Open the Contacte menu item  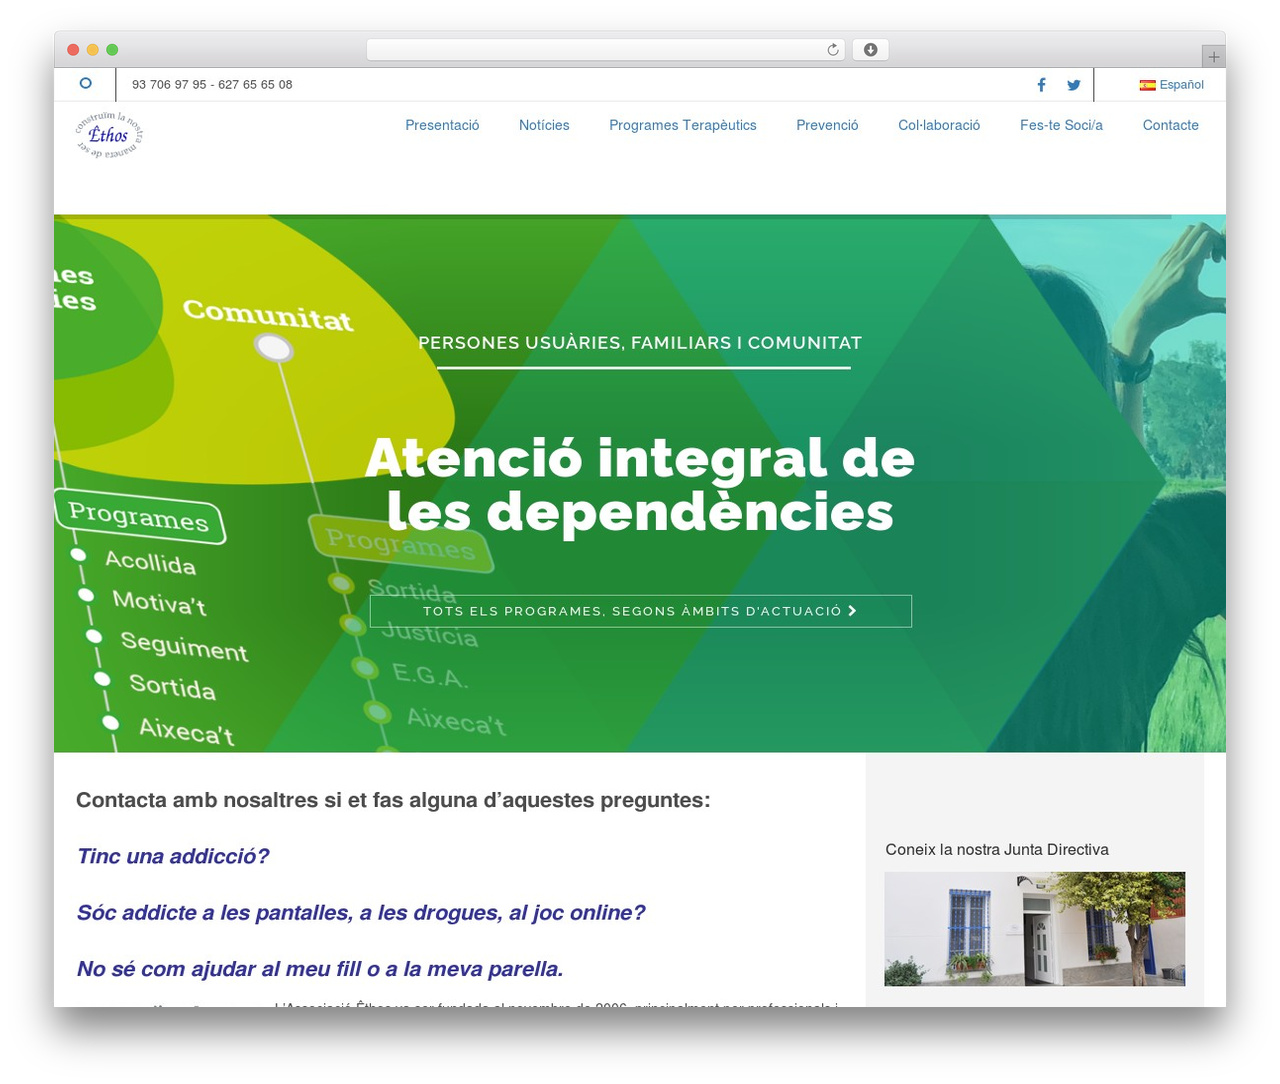[1171, 125]
